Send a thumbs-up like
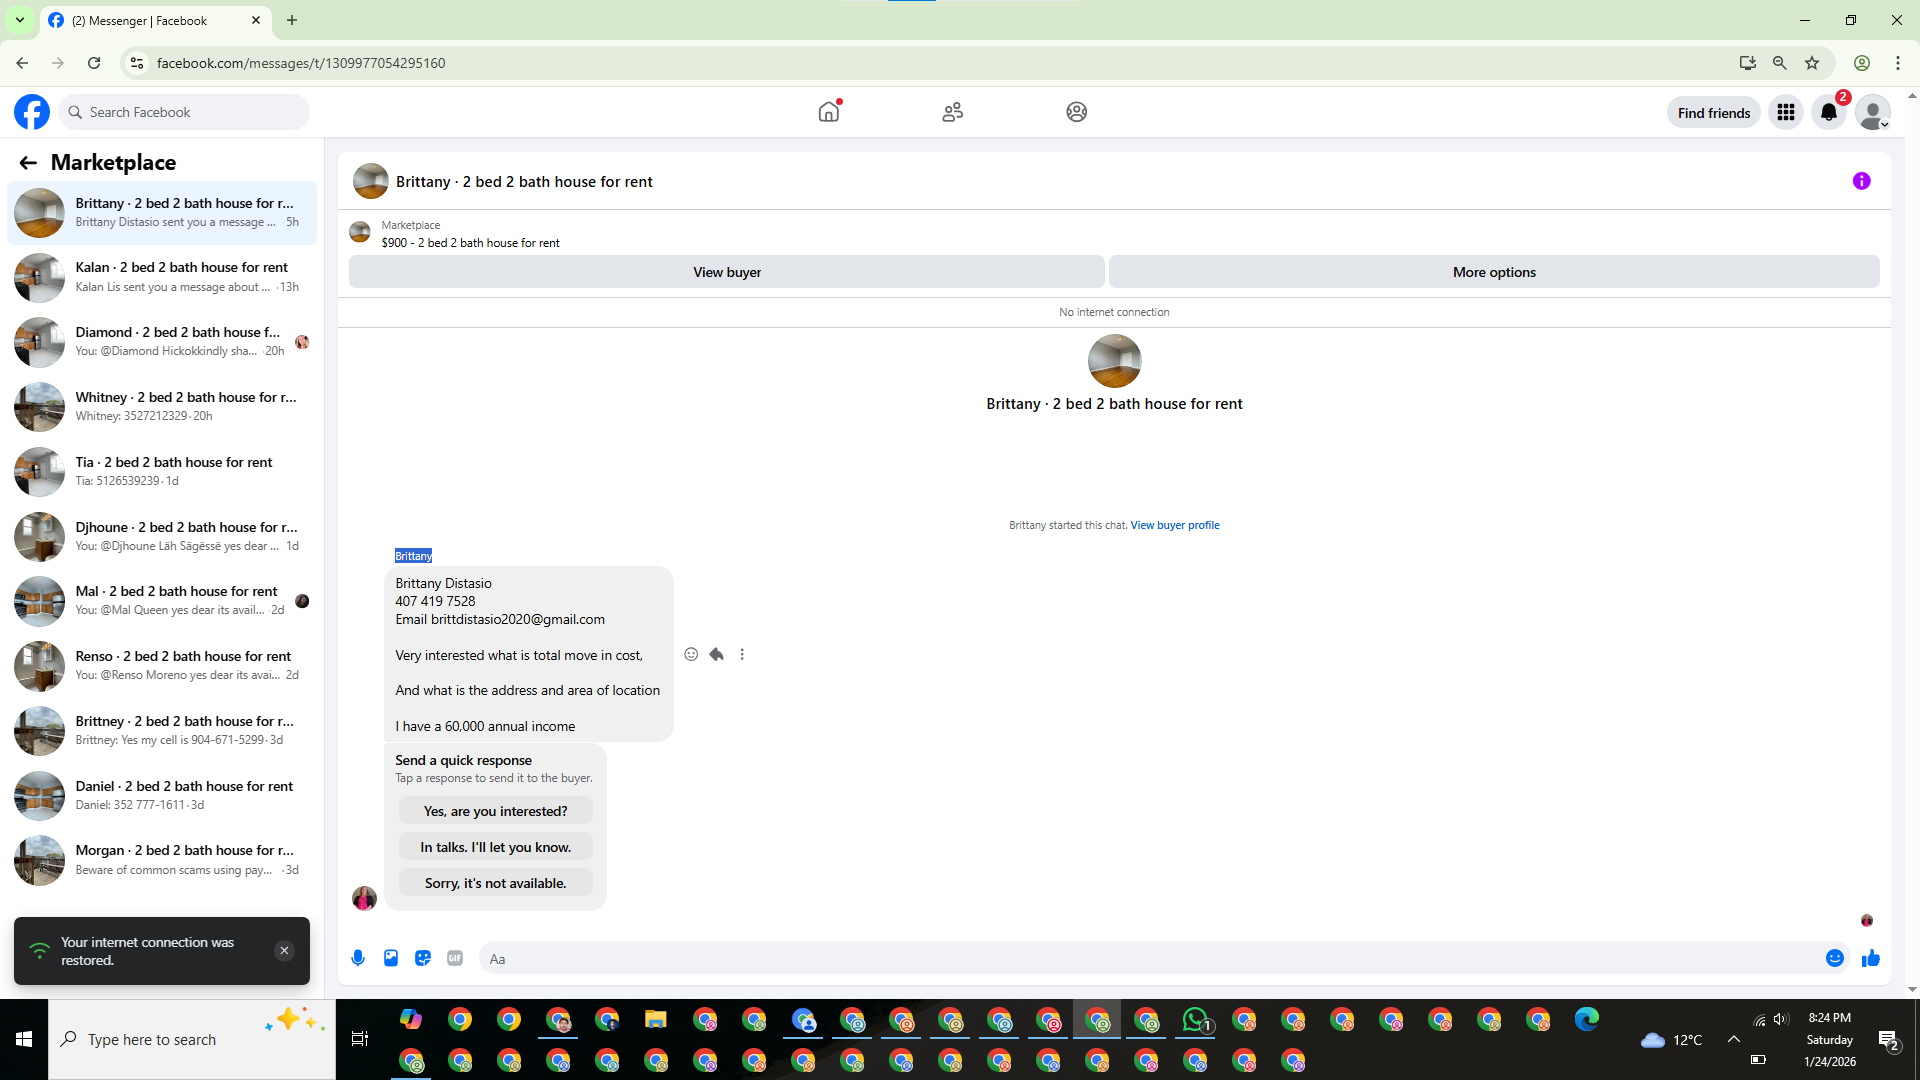1920x1080 pixels. click(1870, 958)
